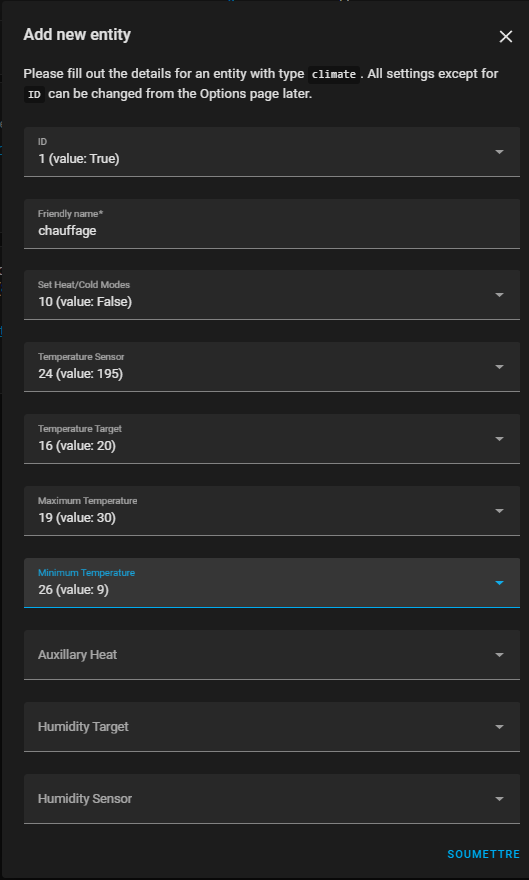Open Maximum Temperature field value 19
529x880 pixels.
[x=272, y=511]
